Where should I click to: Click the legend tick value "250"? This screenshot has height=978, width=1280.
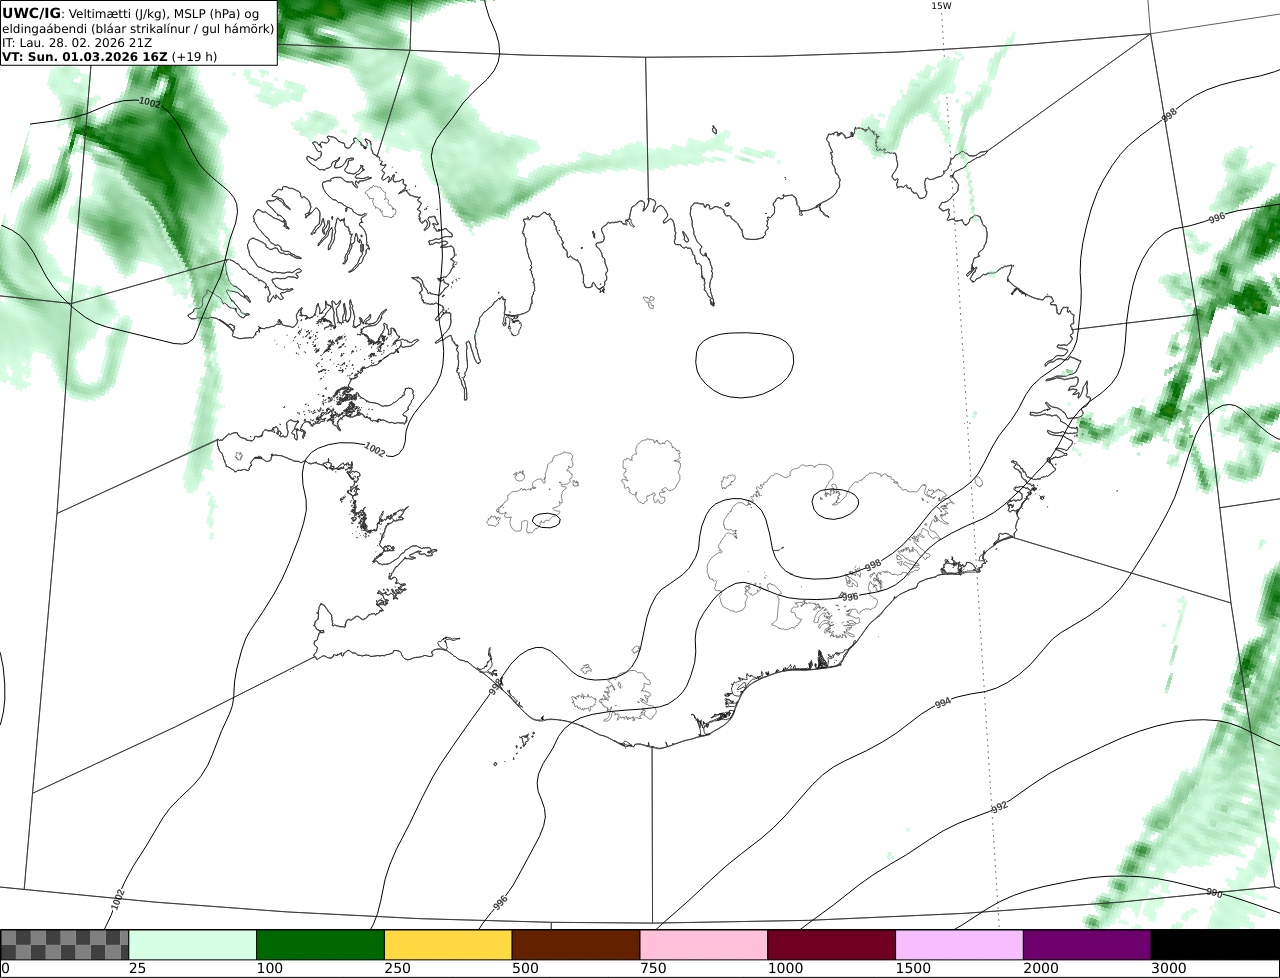pos(397,969)
